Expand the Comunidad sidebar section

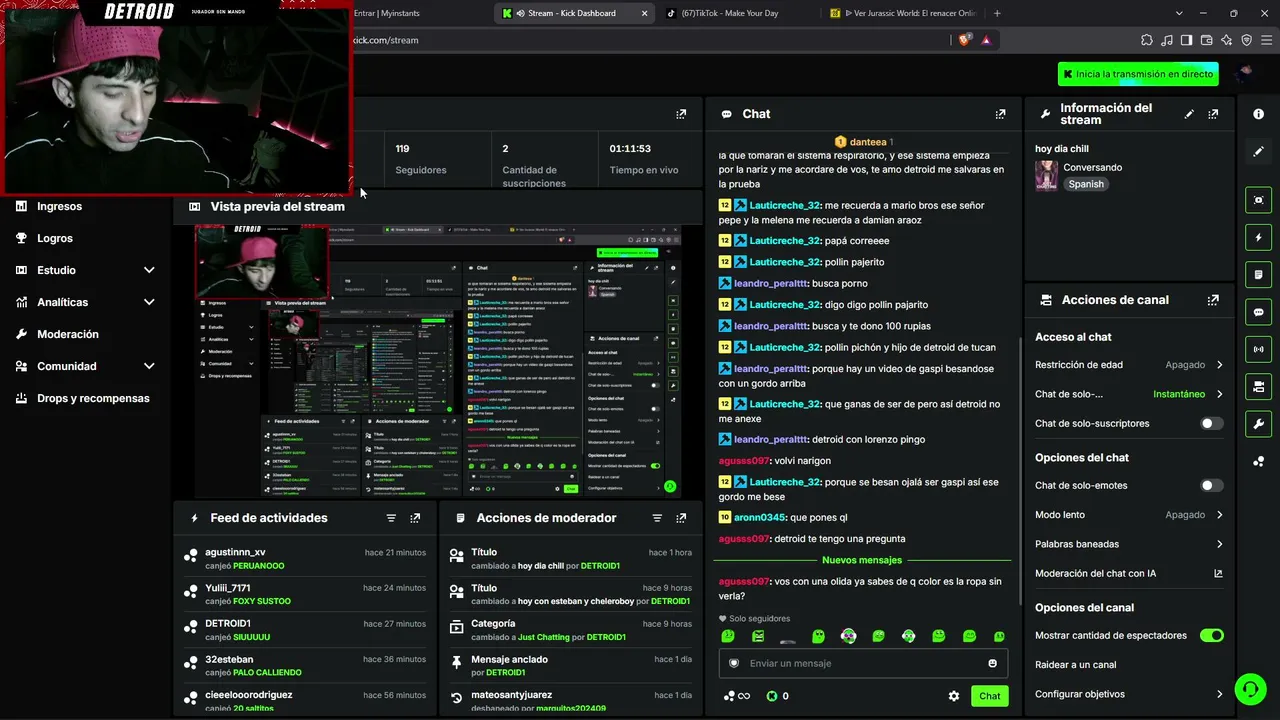[149, 366]
